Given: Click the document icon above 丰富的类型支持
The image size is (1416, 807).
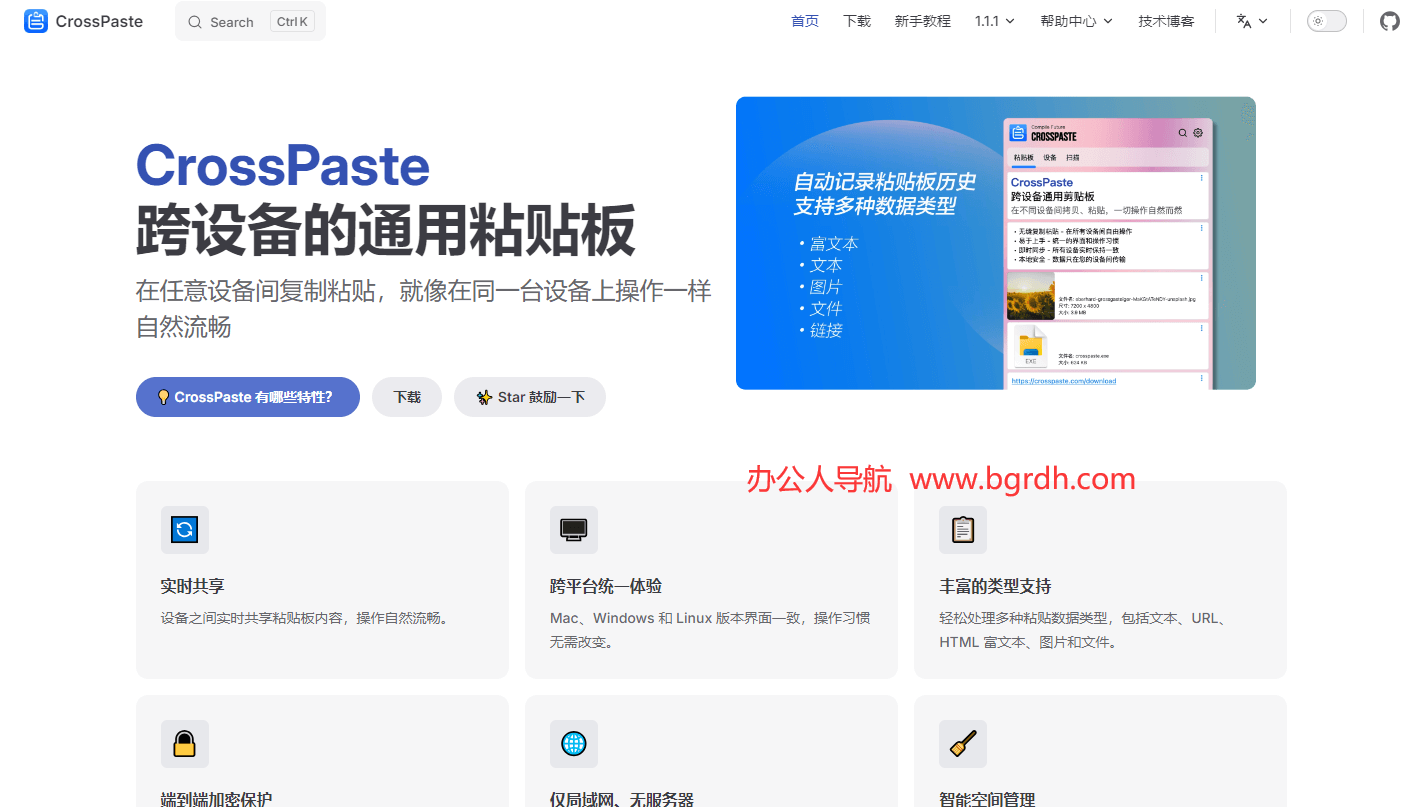Looking at the screenshot, I should coord(962,530).
